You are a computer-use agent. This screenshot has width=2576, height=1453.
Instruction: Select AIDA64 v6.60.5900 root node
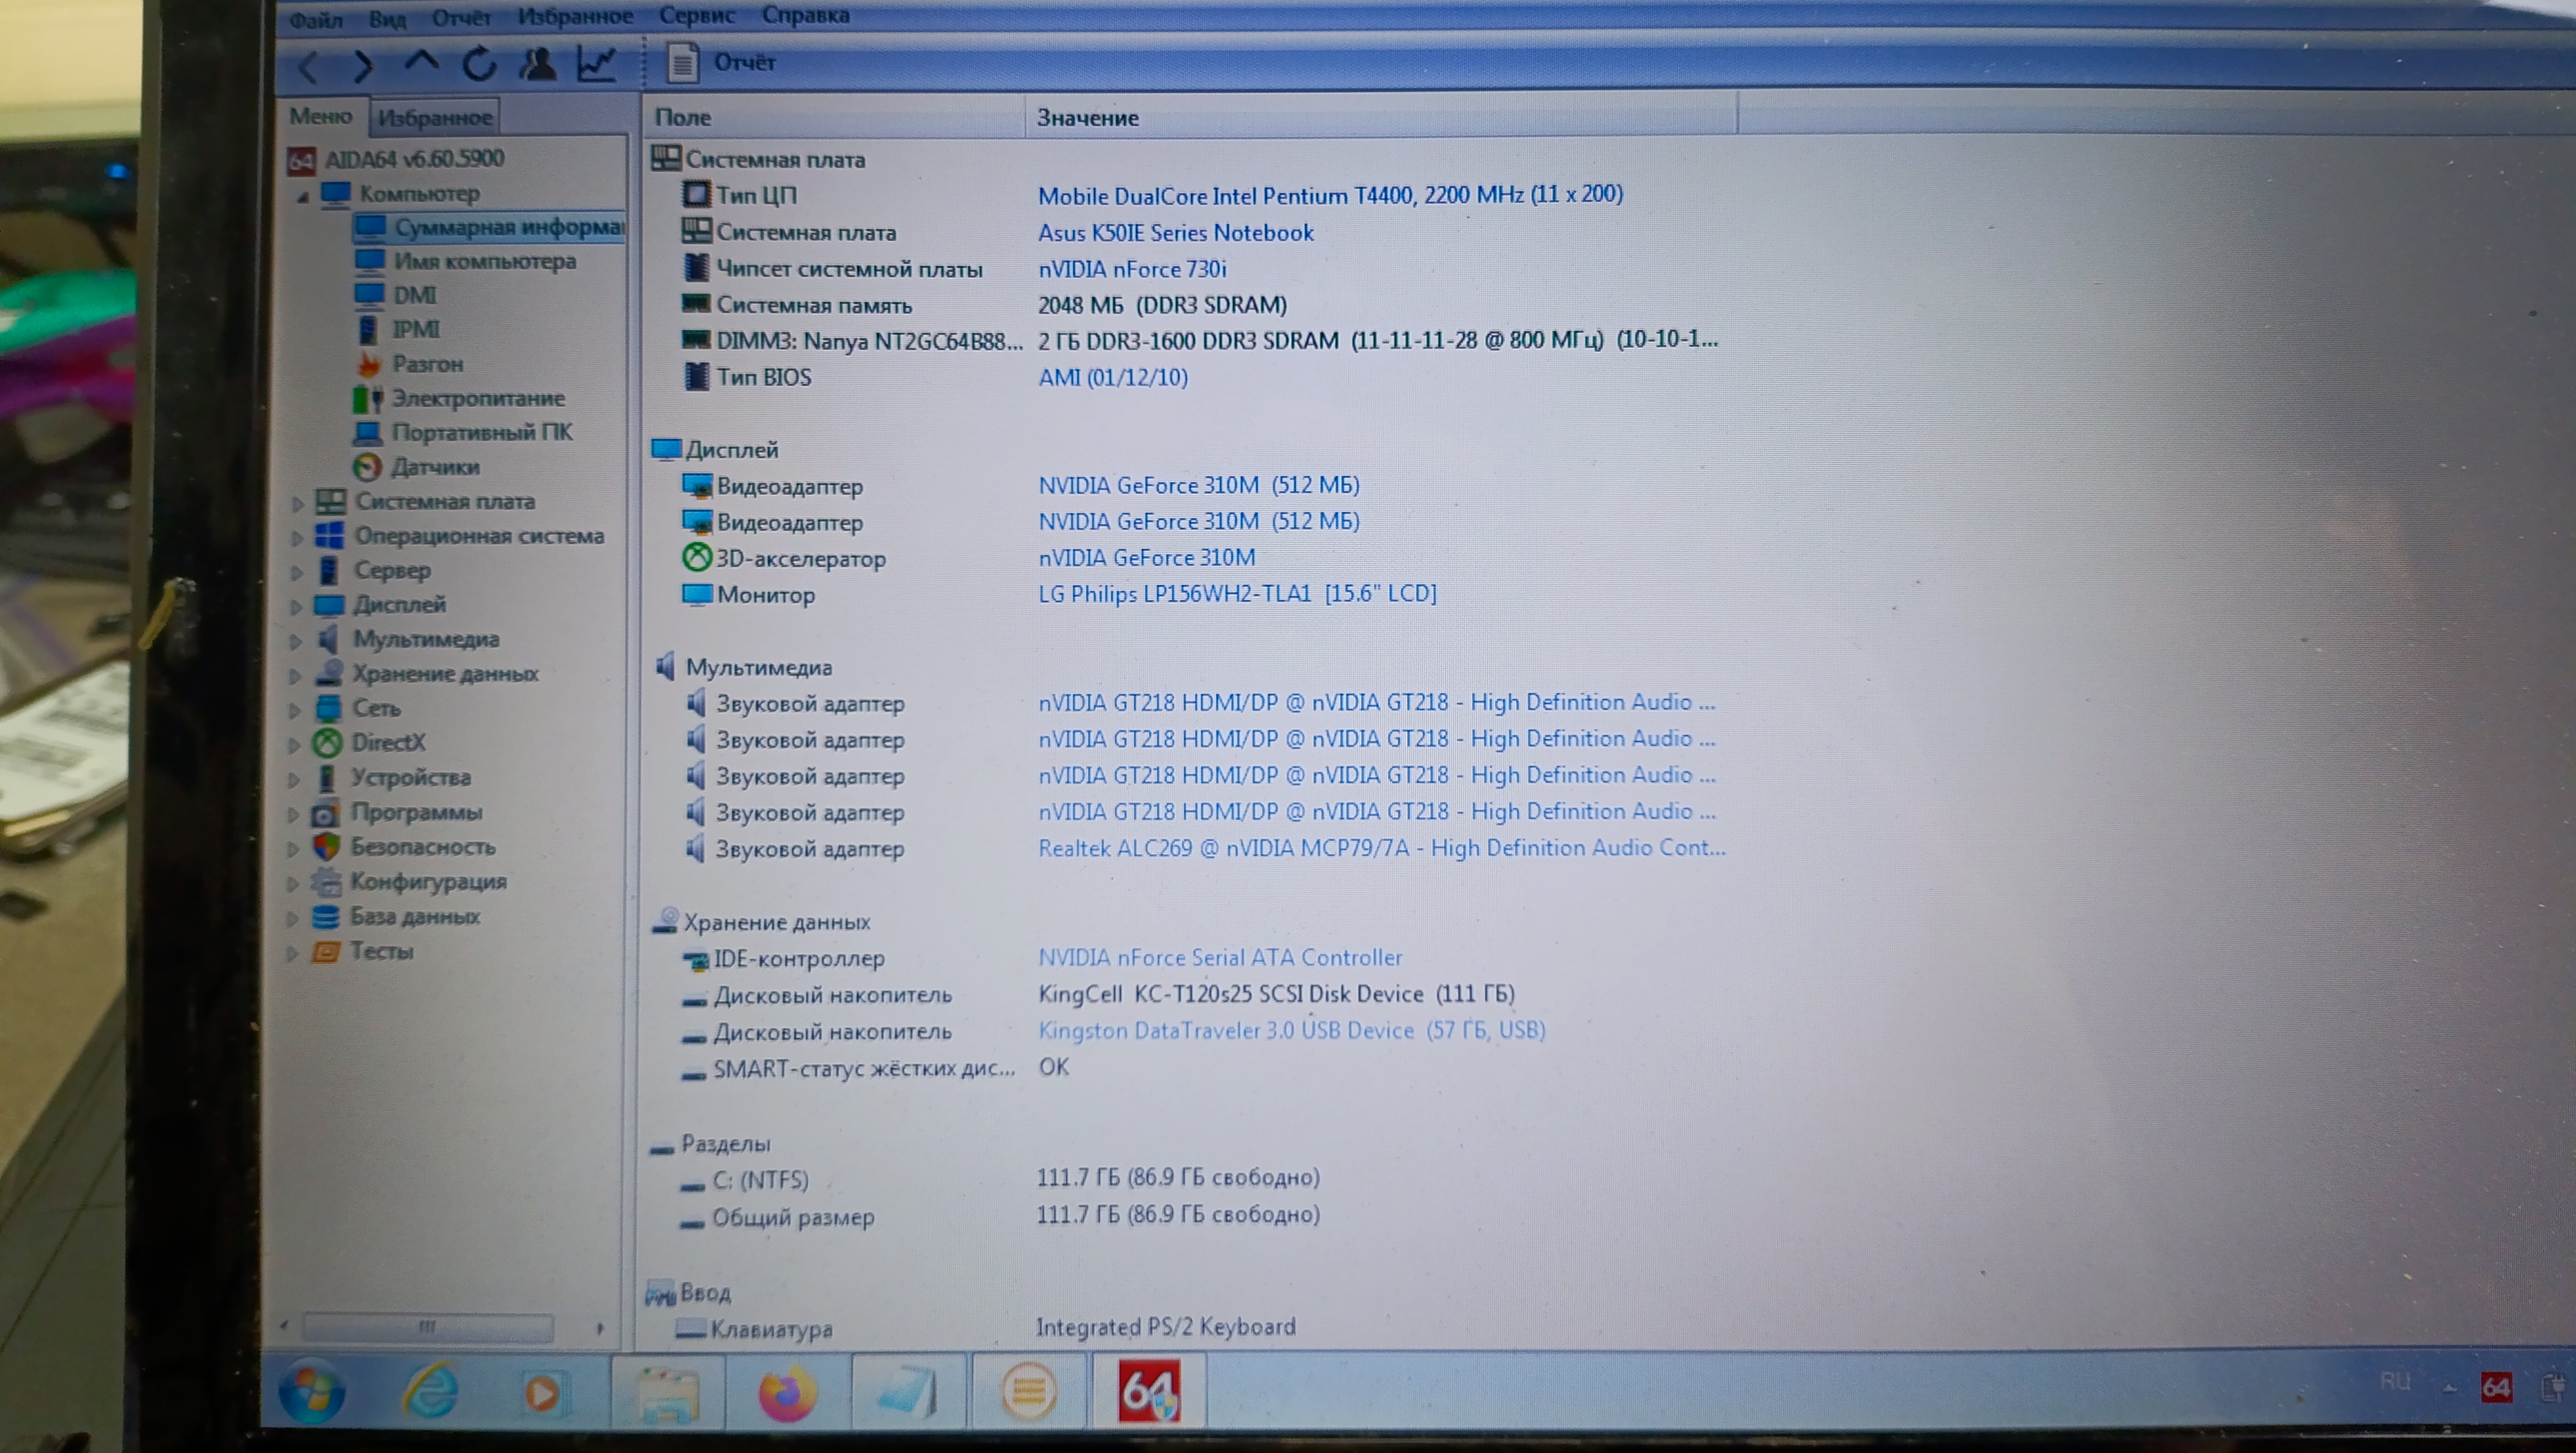click(397, 159)
